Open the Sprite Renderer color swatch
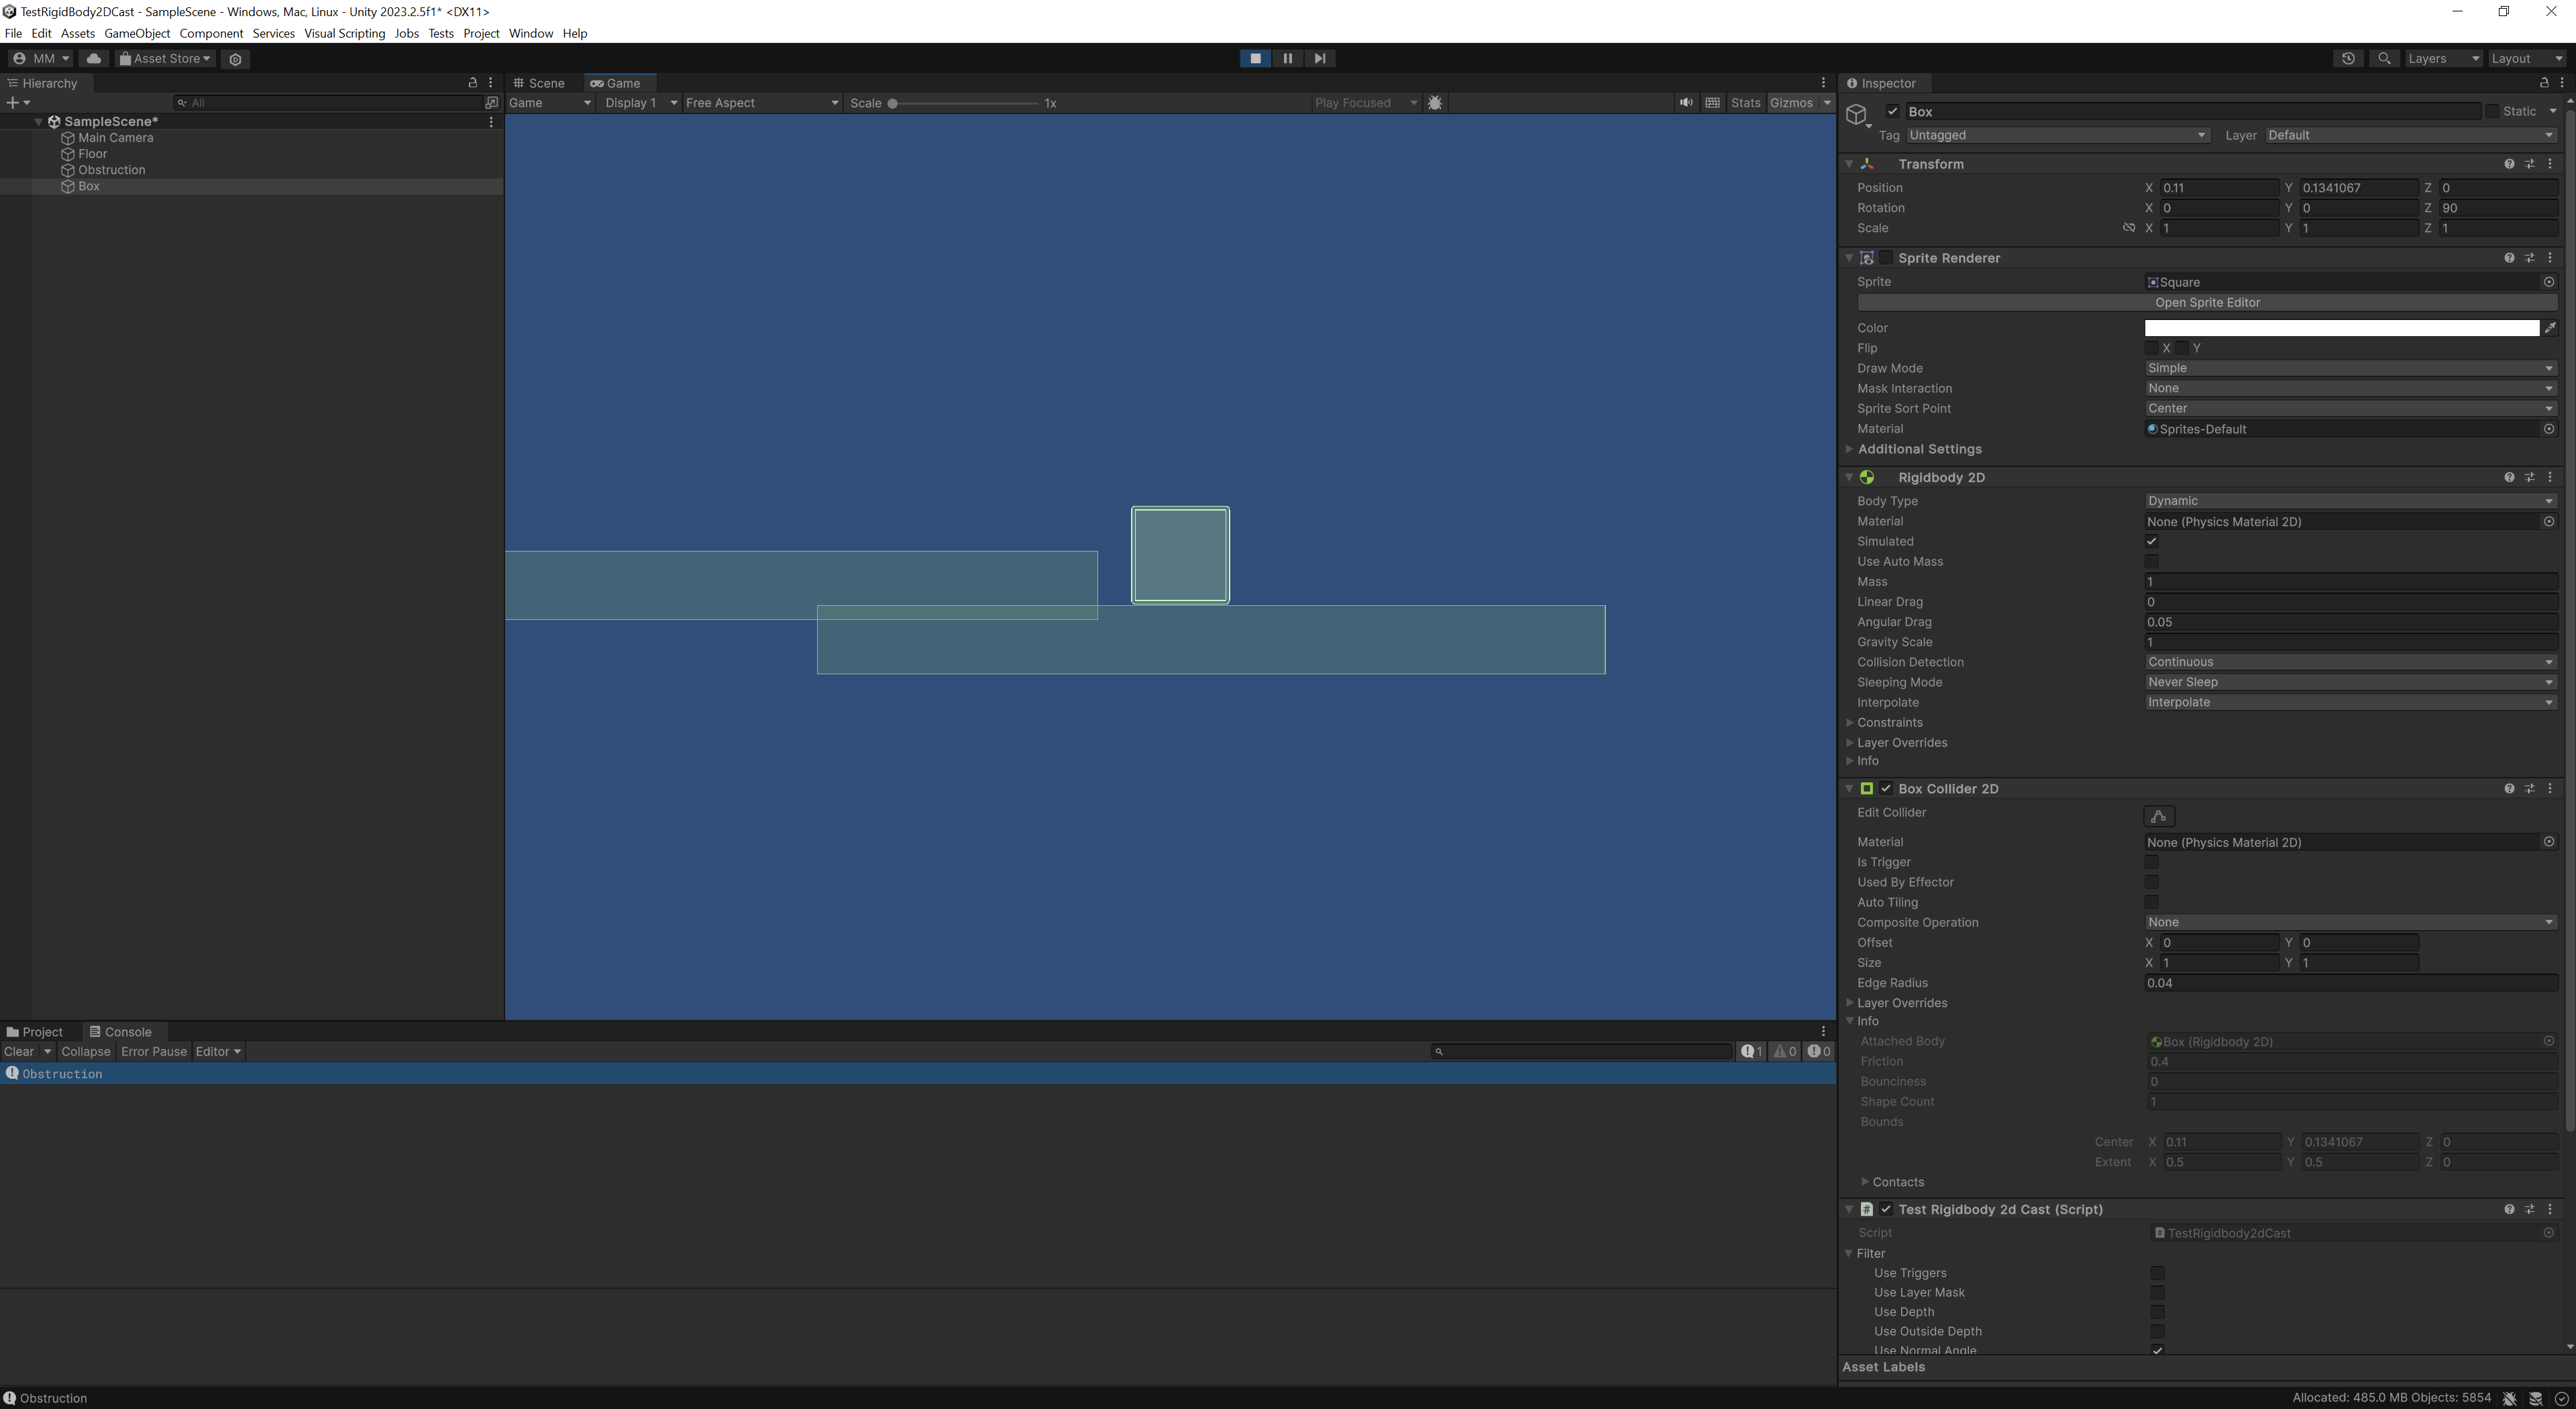 pyautogui.click(x=2340, y=327)
